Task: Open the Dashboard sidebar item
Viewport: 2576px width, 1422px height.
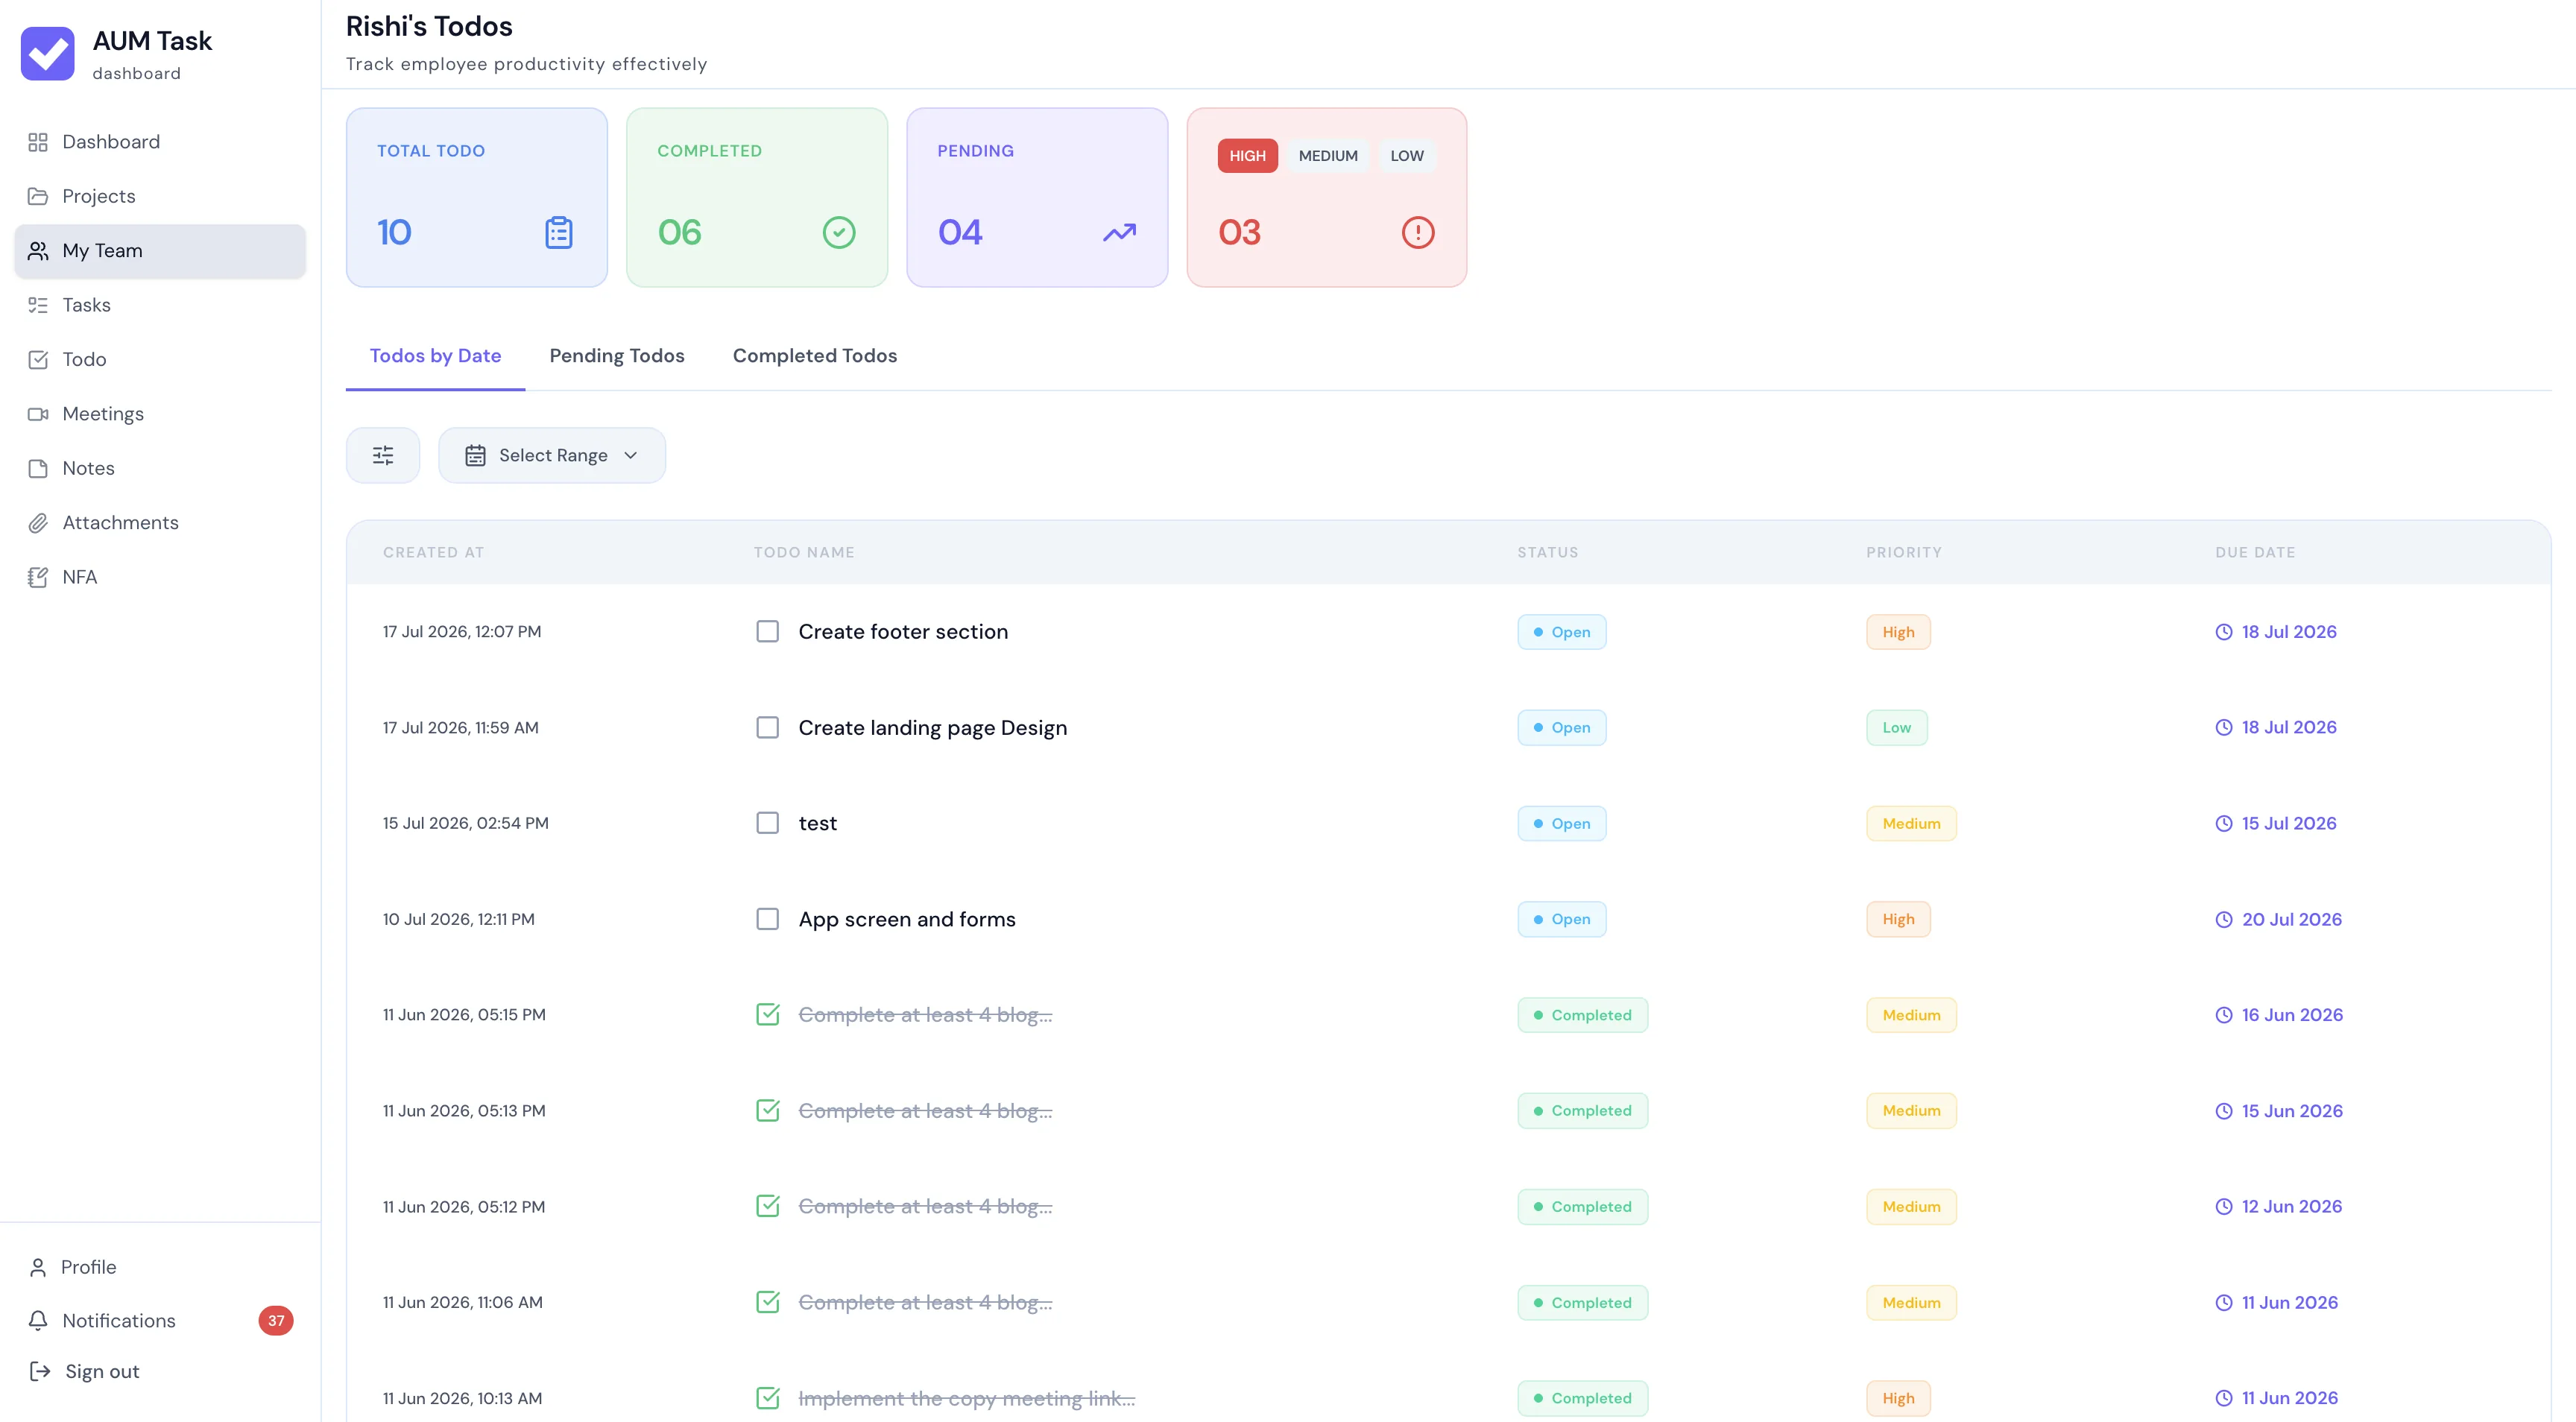Action: [160, 142]
